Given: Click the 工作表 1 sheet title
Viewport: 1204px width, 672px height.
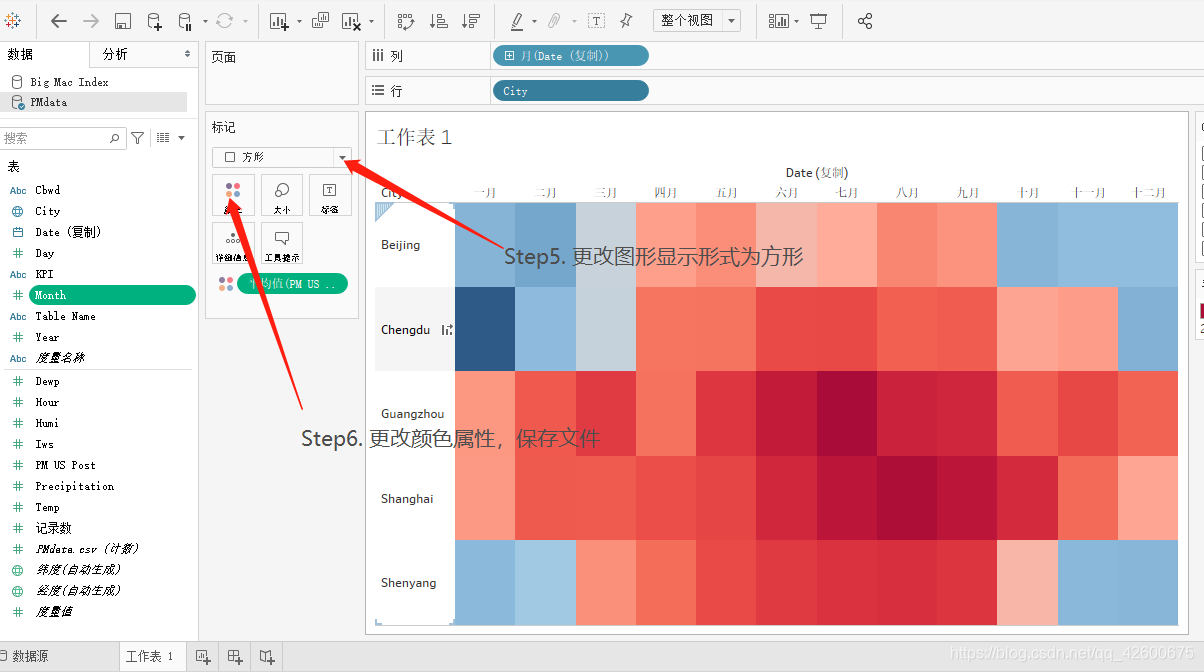Looking at the screenshot, I should pos(414,137).
